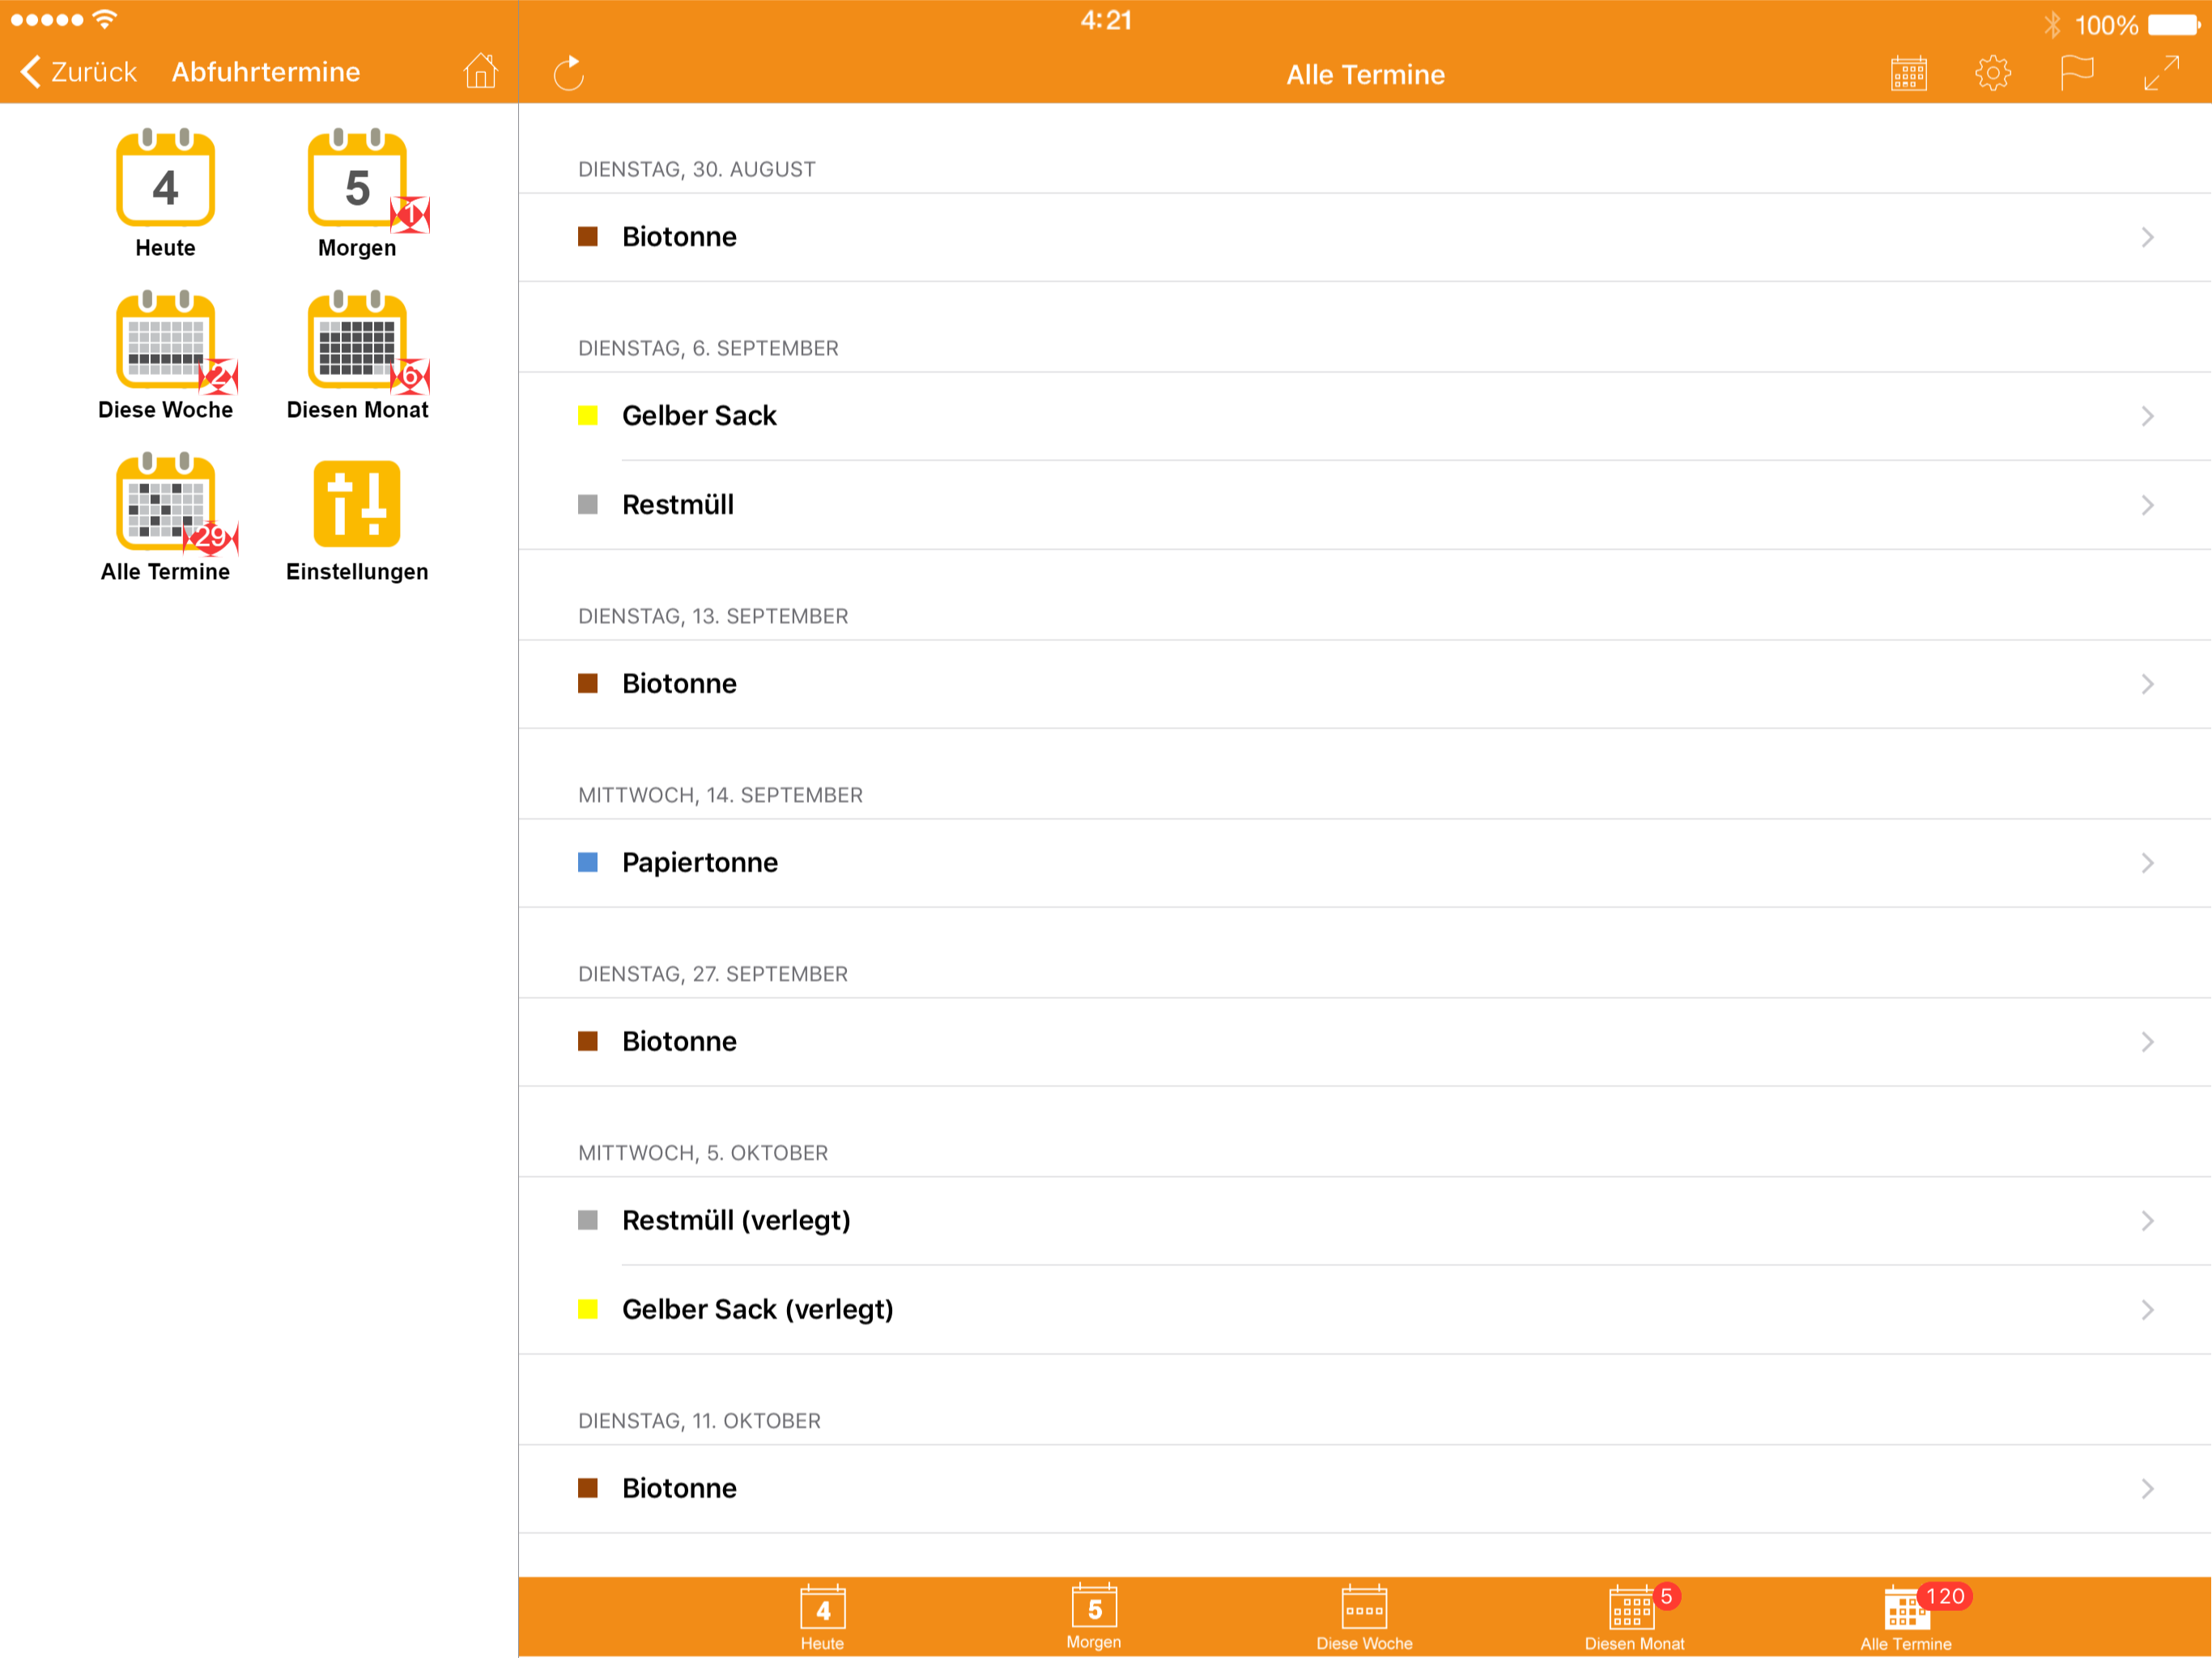Expand chevron on 27. September Biotonne row

pos(2147,1042)
